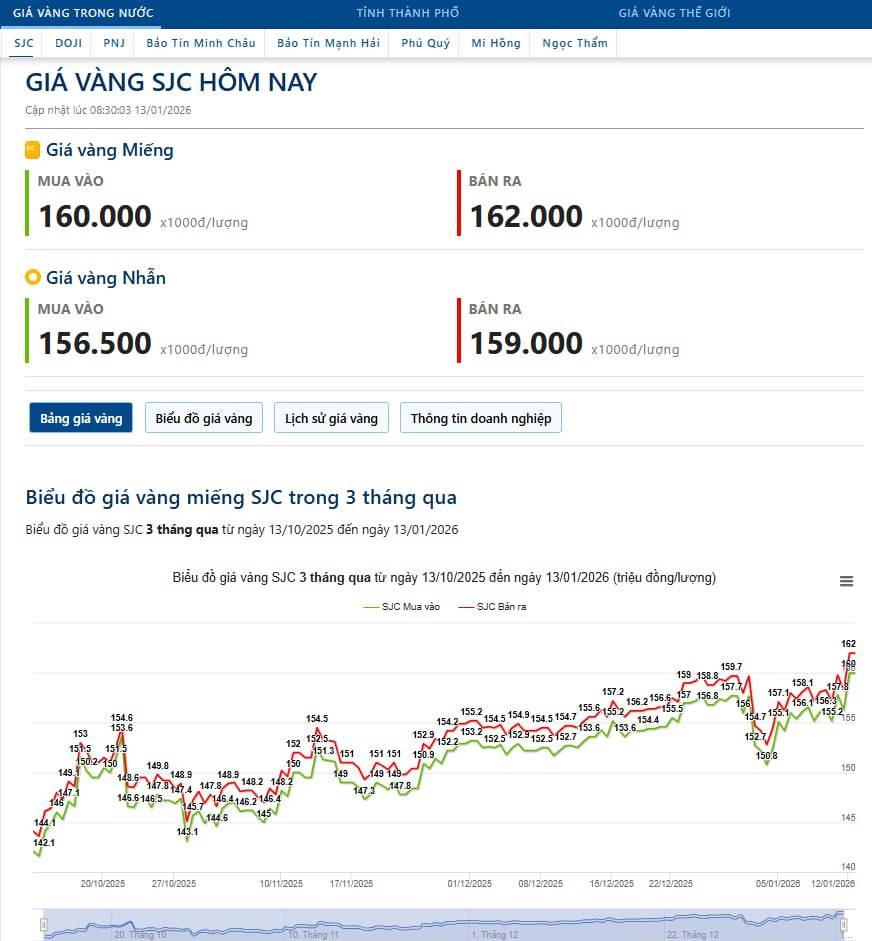The width and height of the screenshot is (872, 941).
Task: Select the PNJ gold brand tab
Action: (x=114, y=43)
